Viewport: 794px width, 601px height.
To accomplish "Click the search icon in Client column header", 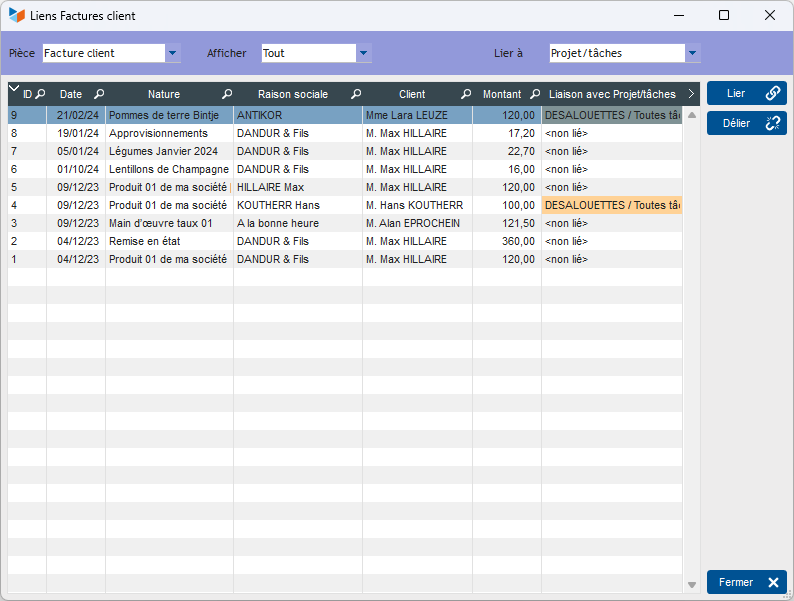I will tap(466, 94).
